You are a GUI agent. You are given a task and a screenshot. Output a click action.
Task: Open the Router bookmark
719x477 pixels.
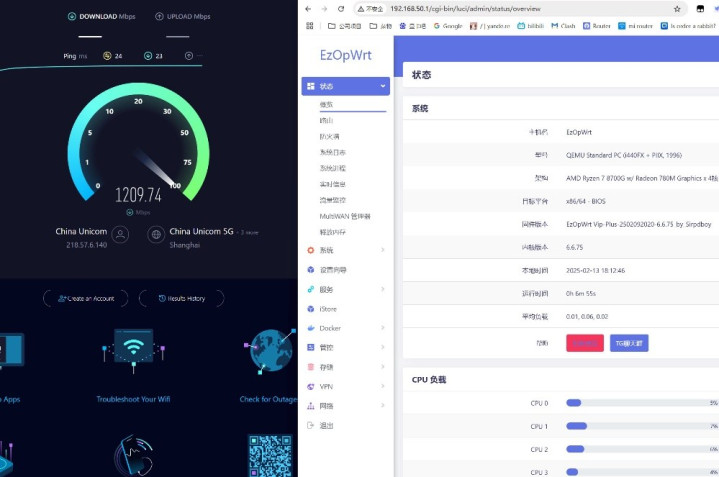click(597, 26)
